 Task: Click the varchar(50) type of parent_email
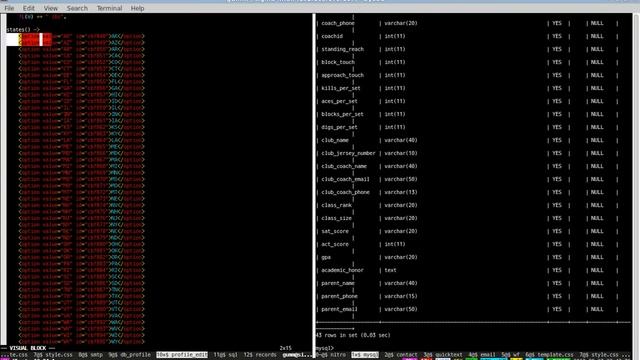point(401,309)
